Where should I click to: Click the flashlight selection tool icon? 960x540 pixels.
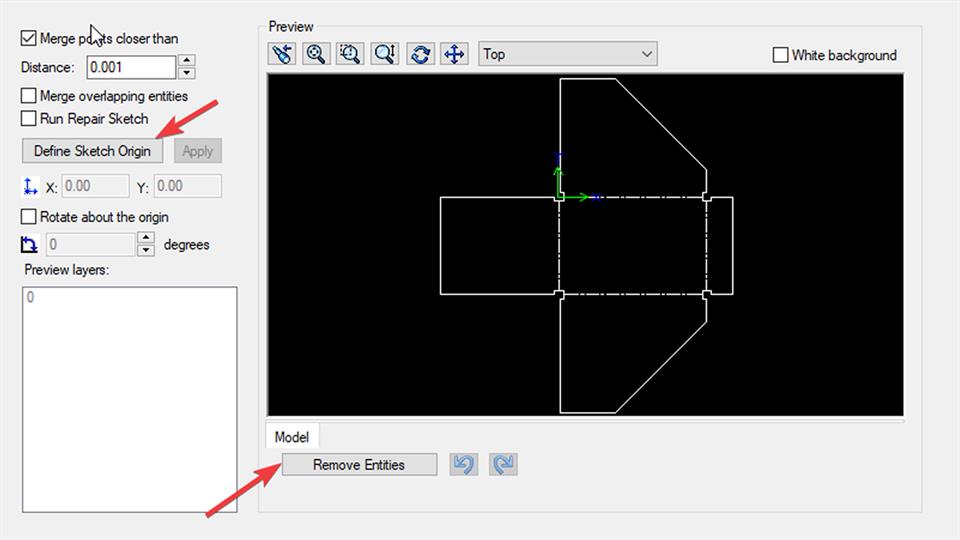[283, 54]
